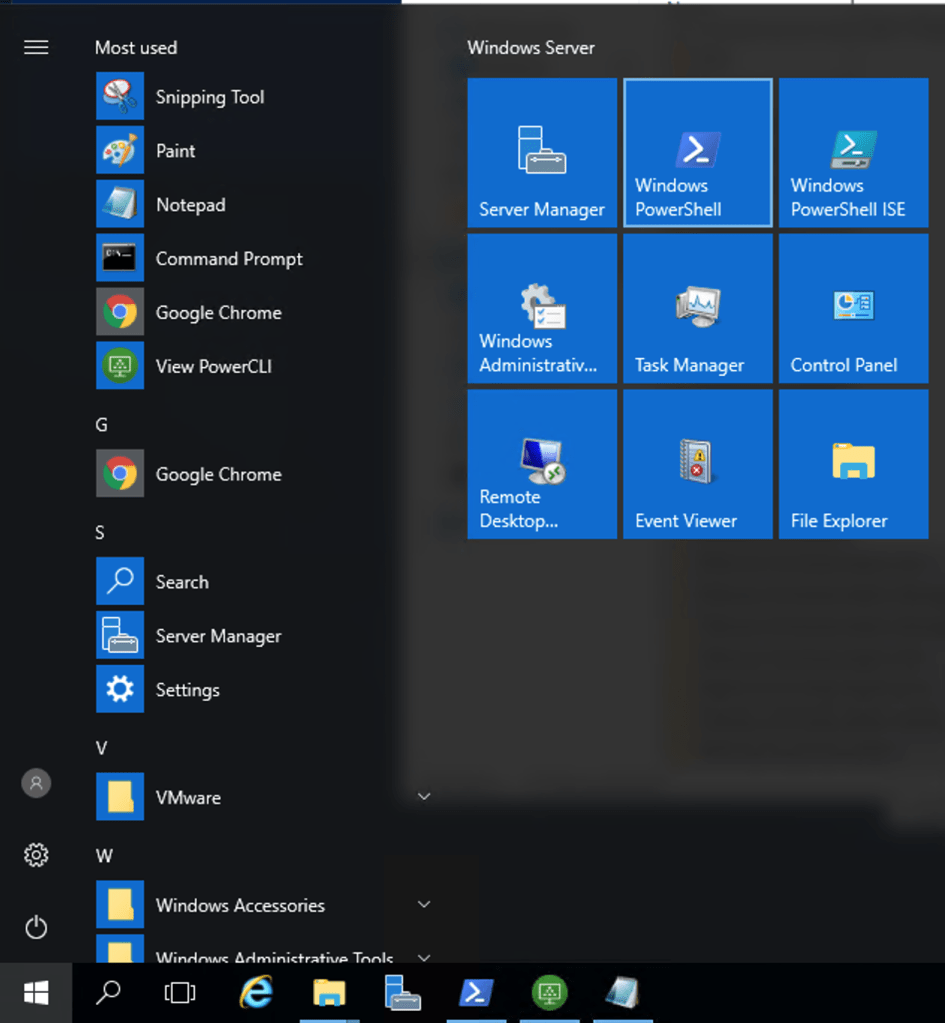The height and width of the screenshot is (1023, 945).
Task: Open the Windows PowerShell tile
Action: pos(697,153)
